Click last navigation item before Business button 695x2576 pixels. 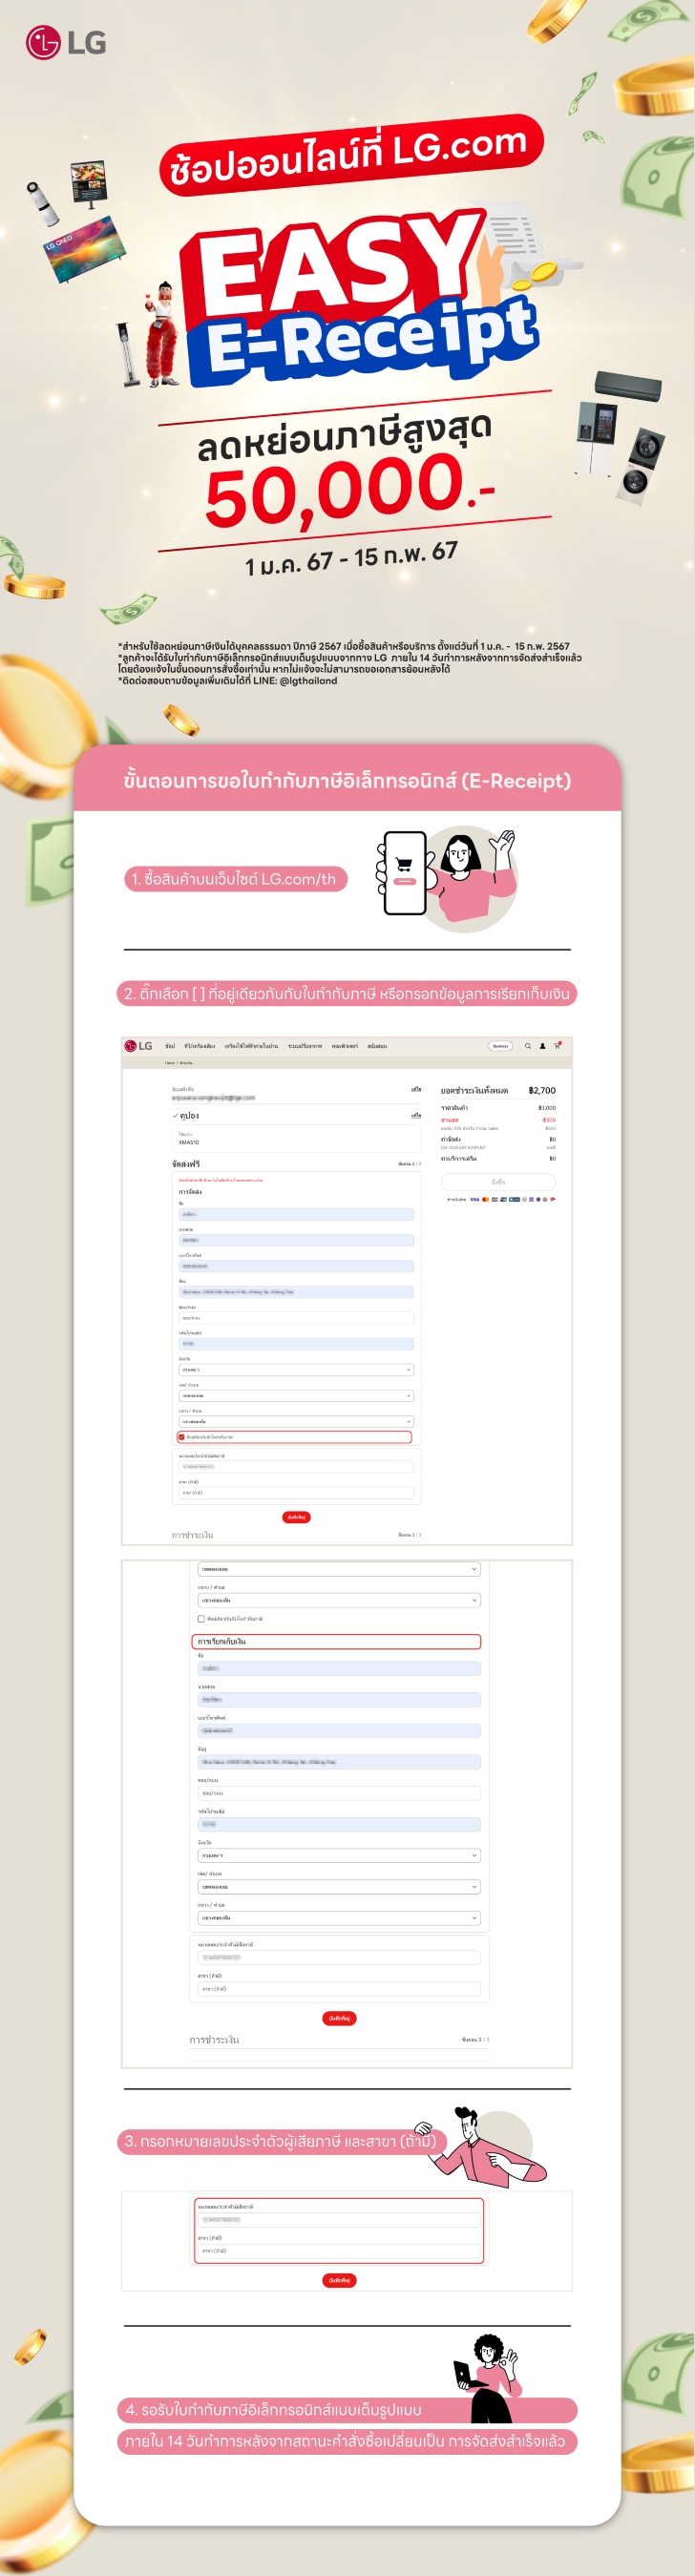(x=377, y=1046)
